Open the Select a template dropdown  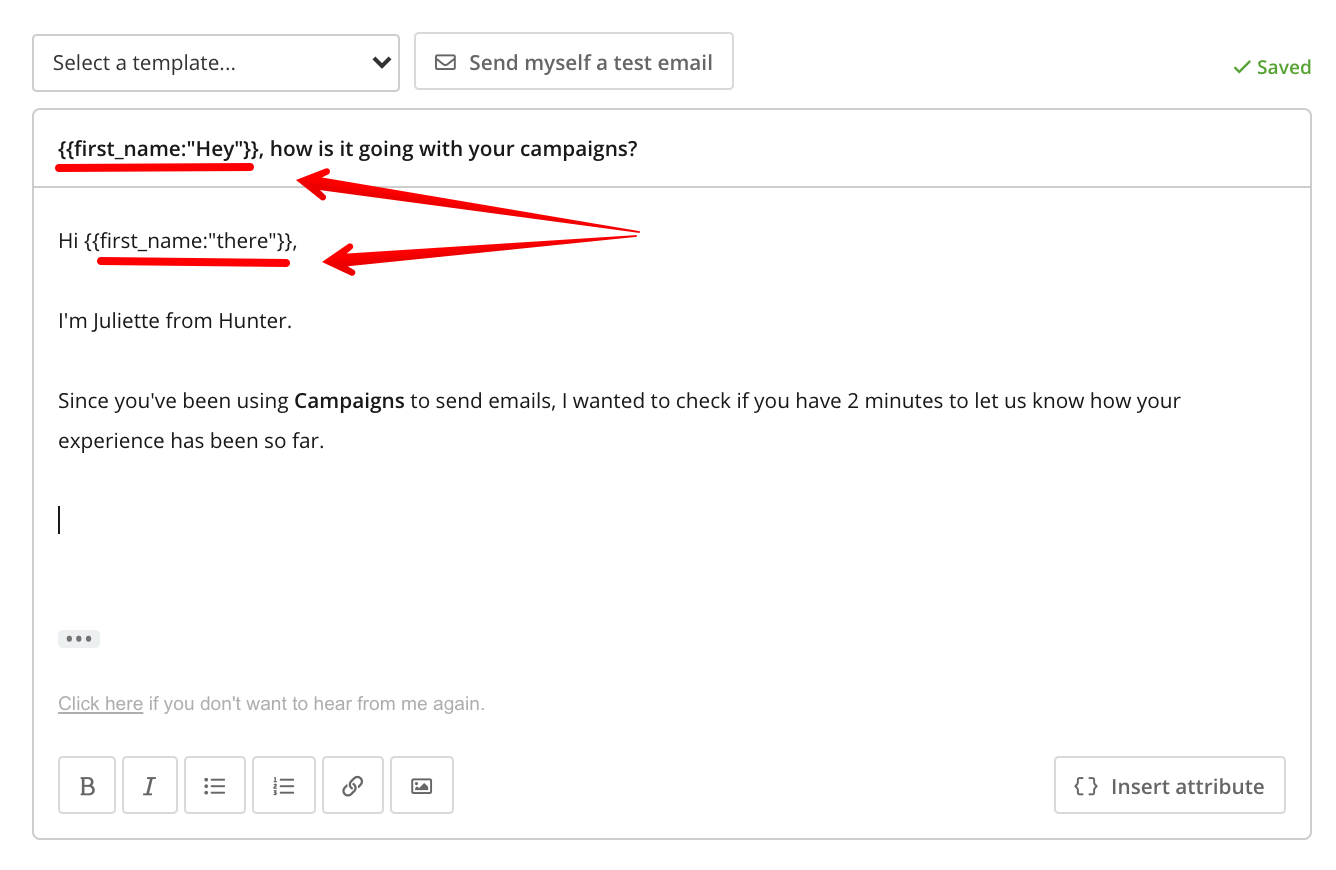click(216, 61)
